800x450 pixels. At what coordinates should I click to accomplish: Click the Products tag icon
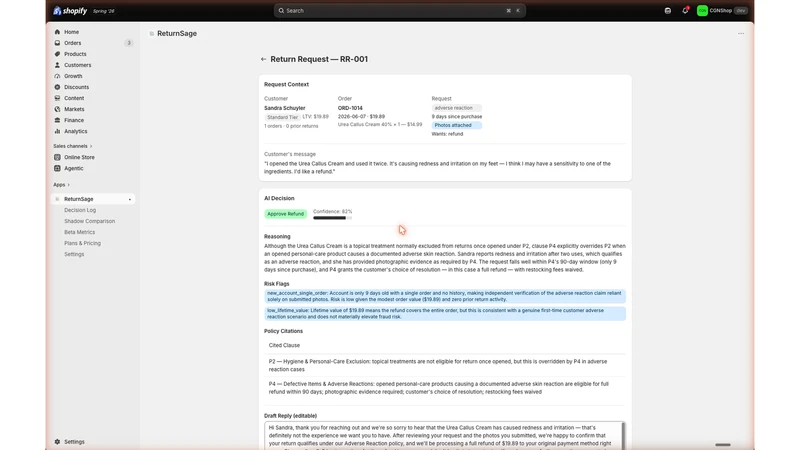57,54
